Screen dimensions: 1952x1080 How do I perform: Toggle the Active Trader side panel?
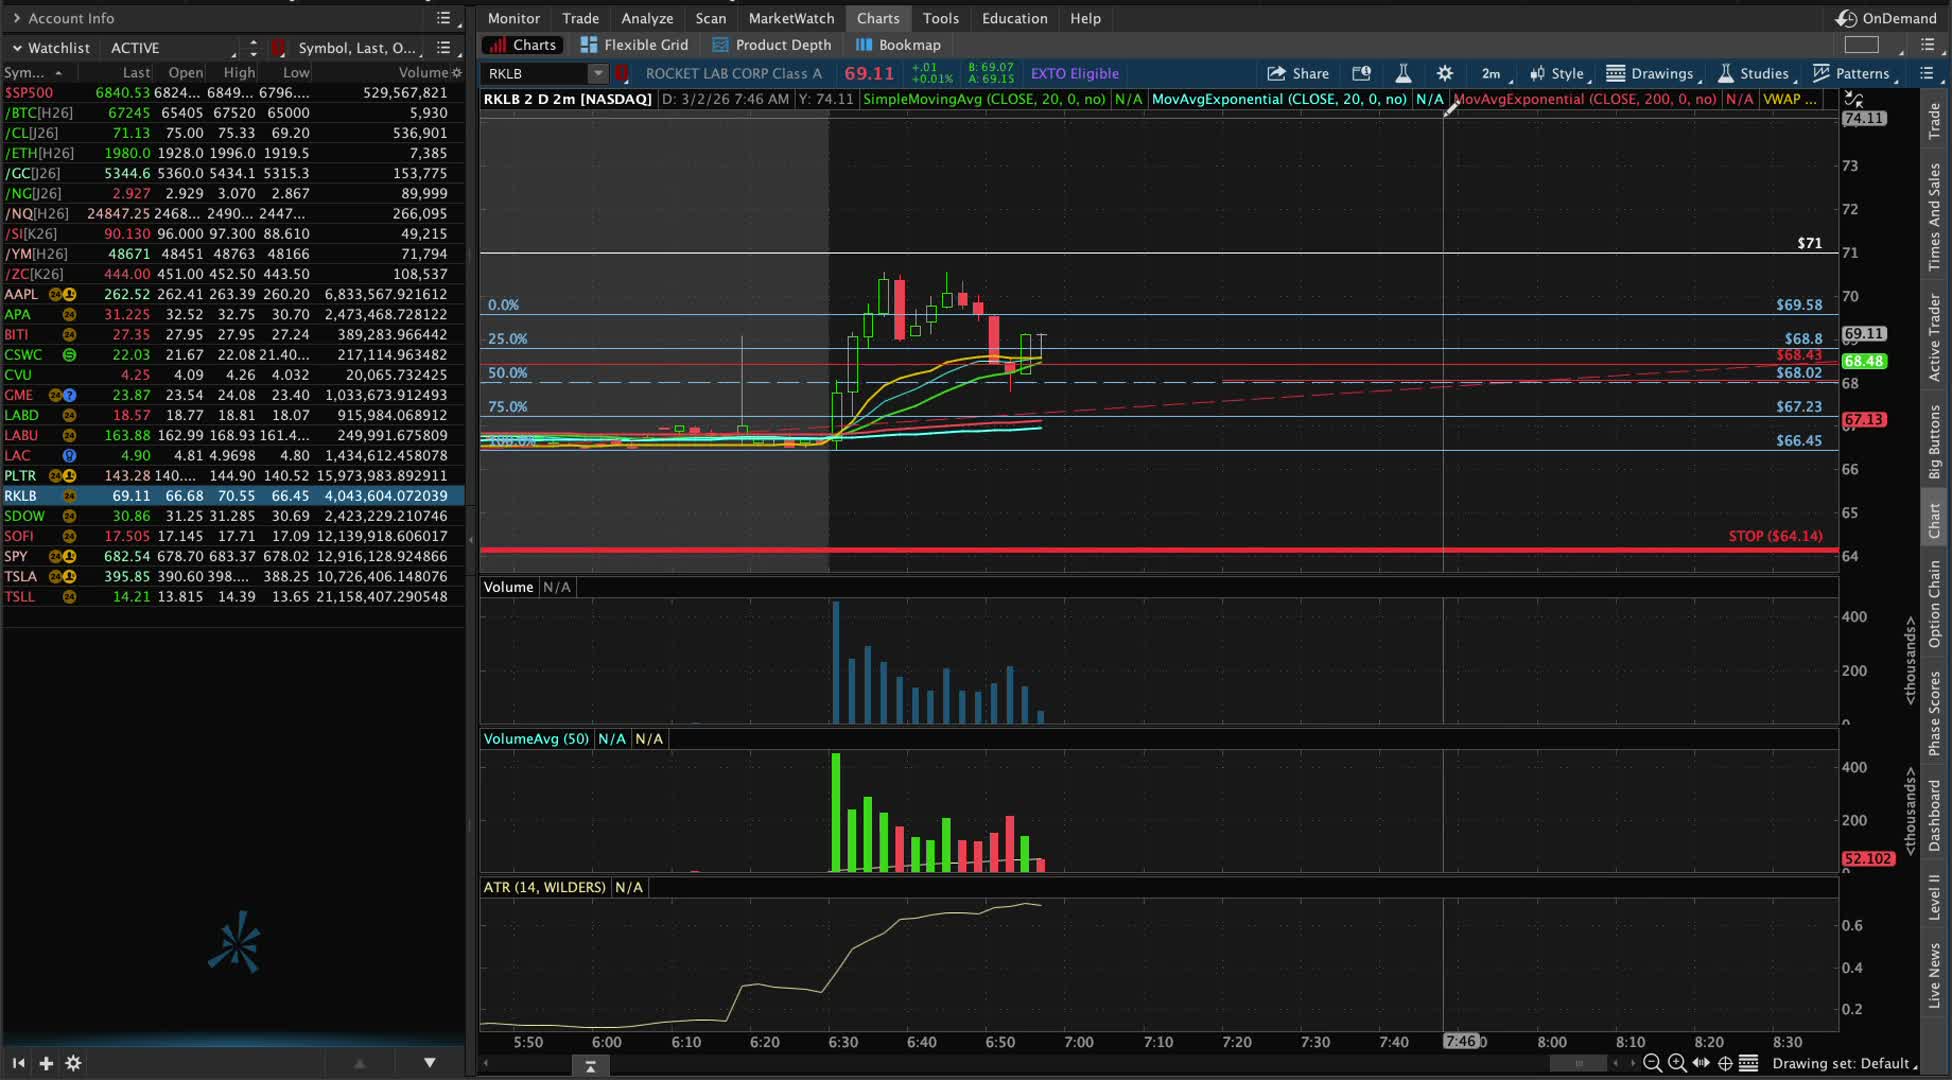click(x=1935, y=337)
